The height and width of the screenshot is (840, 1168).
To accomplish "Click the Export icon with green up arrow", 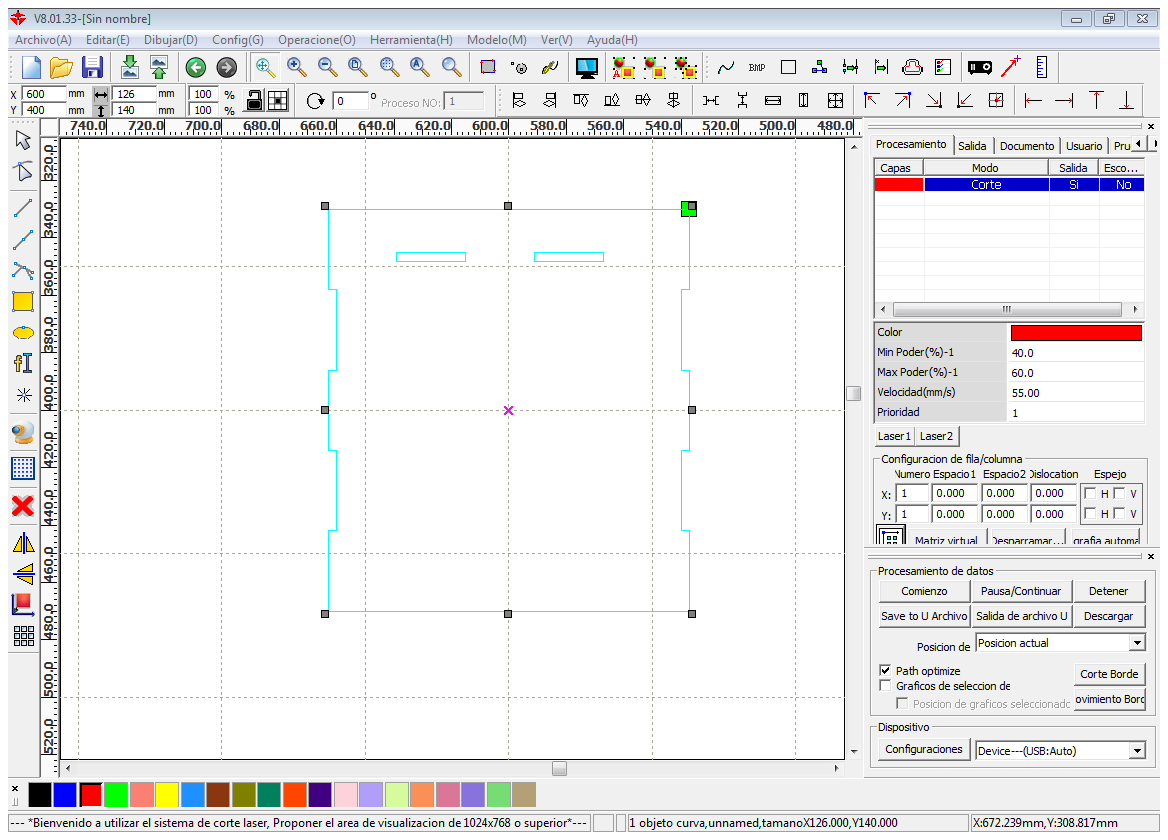I will pyautogui.click(x=159, y=67).
